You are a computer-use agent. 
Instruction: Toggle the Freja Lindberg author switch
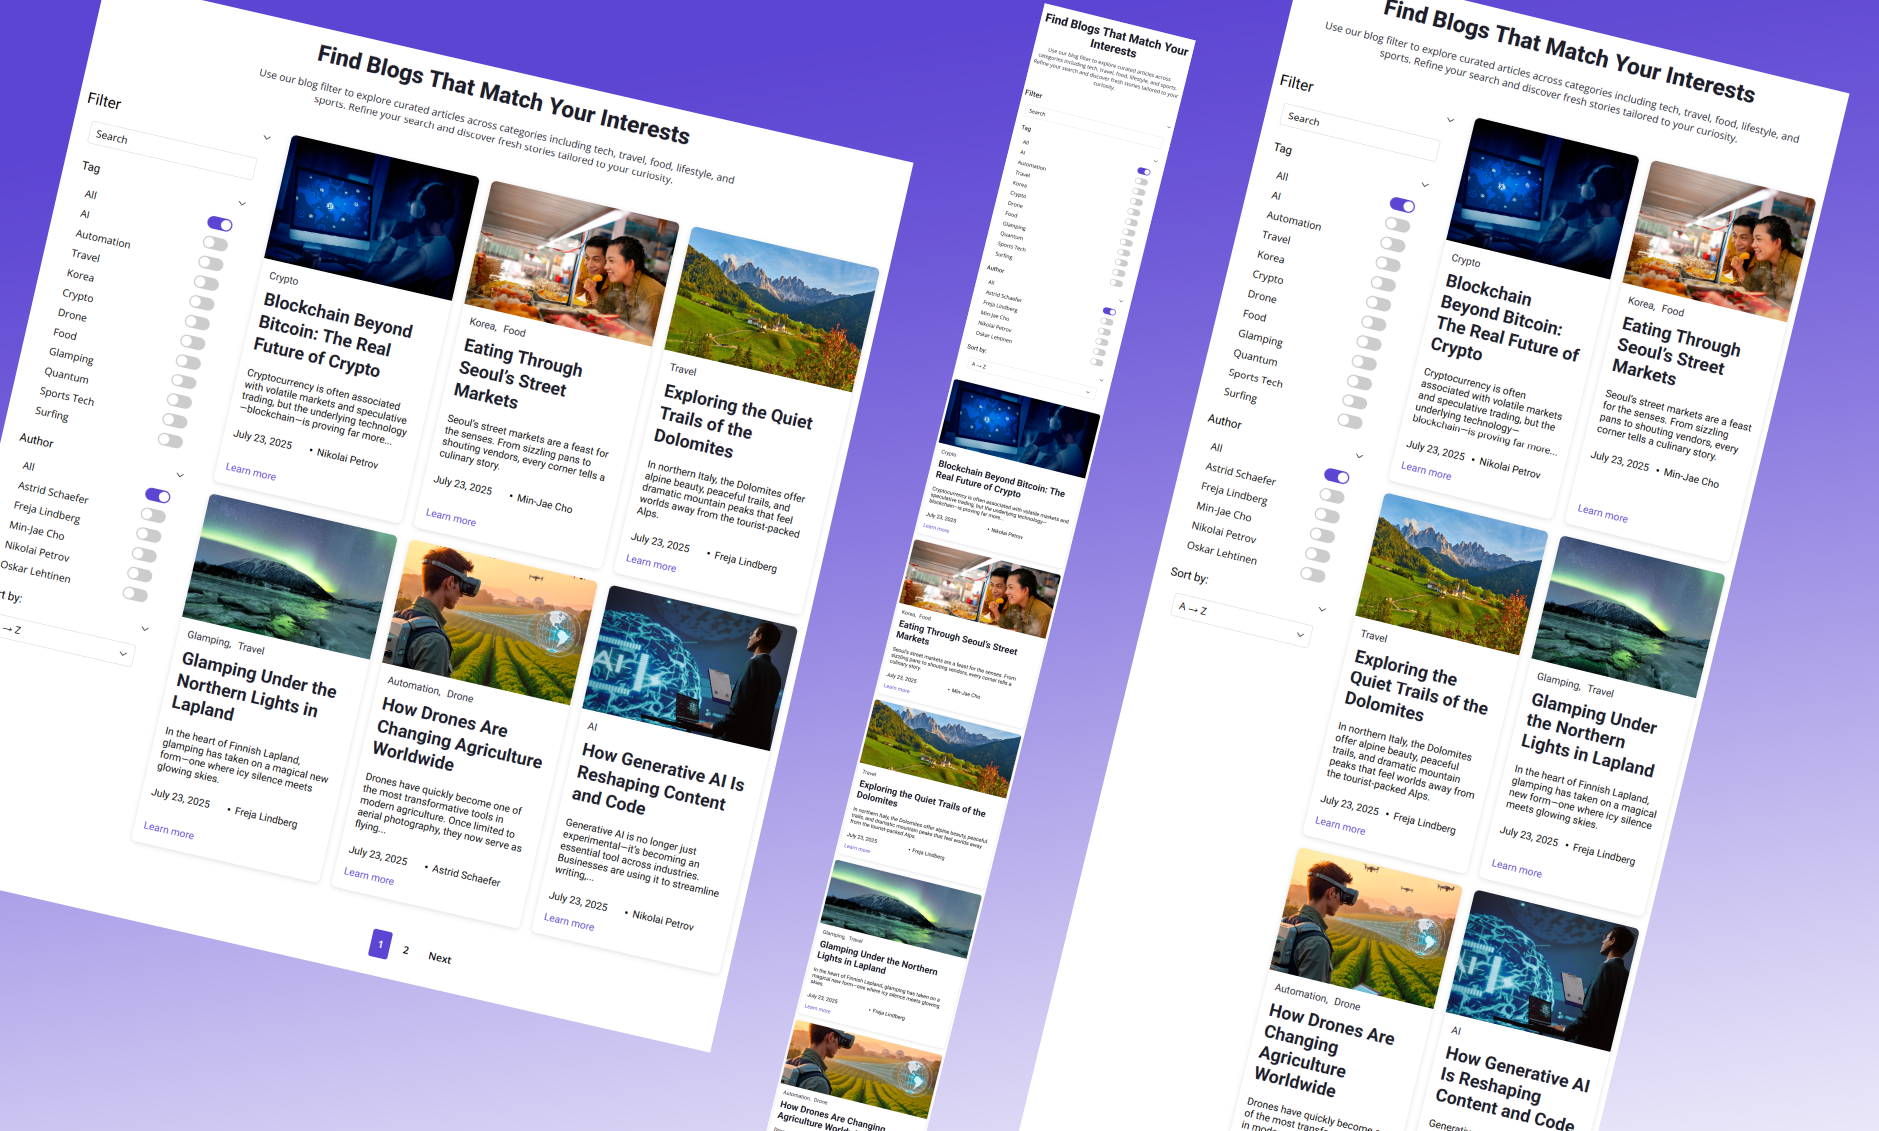153,514
